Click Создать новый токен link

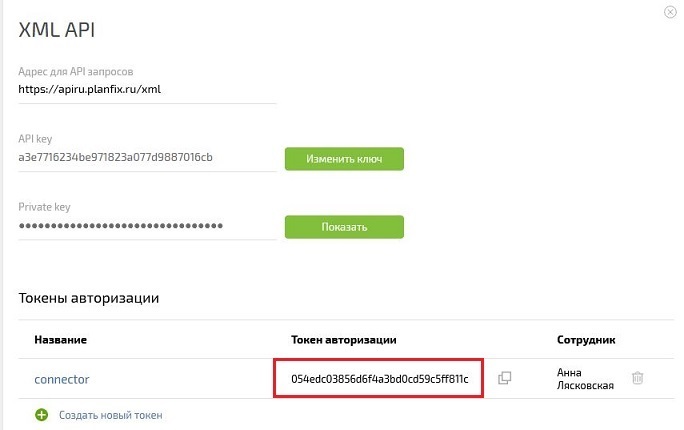[x=111, y=415]
